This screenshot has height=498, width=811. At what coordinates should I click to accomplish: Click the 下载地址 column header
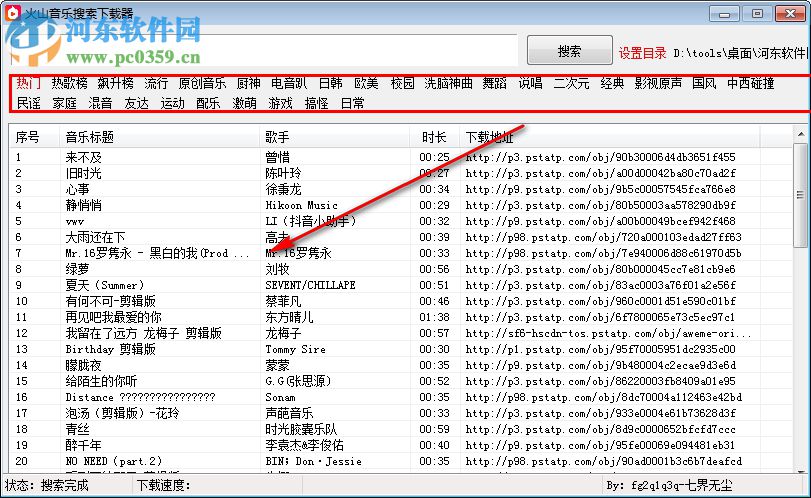pos(610,137)
